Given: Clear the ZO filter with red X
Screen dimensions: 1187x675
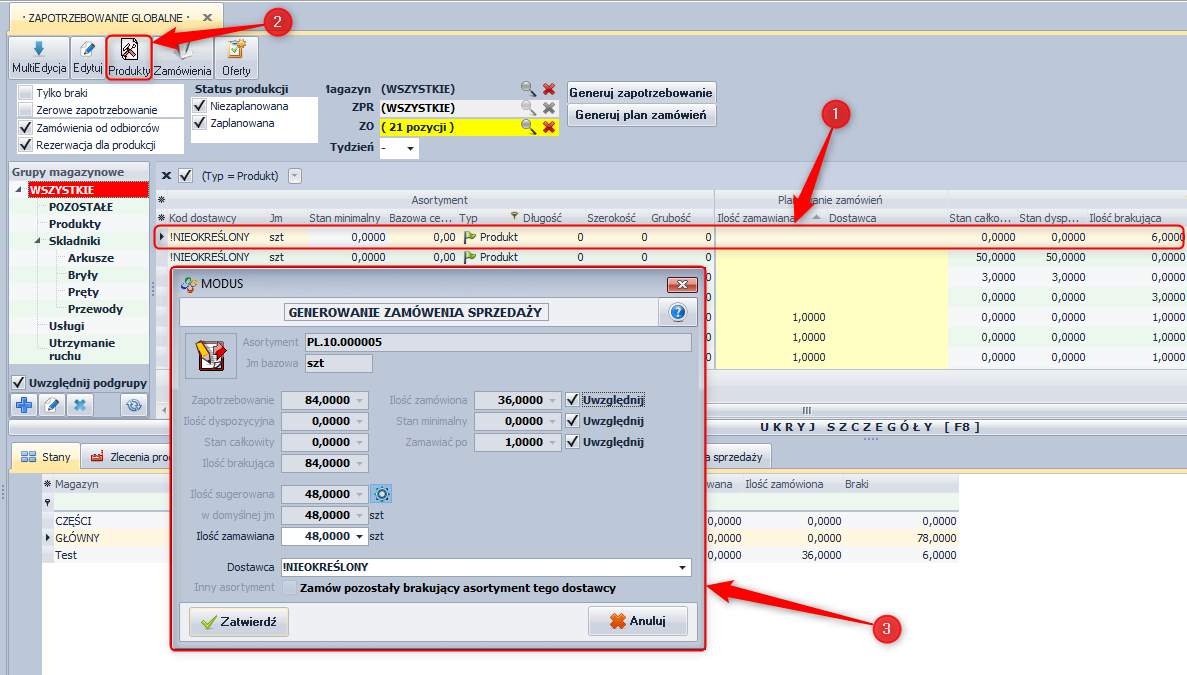Looking at the screenshot, I should tap(549, 127).
